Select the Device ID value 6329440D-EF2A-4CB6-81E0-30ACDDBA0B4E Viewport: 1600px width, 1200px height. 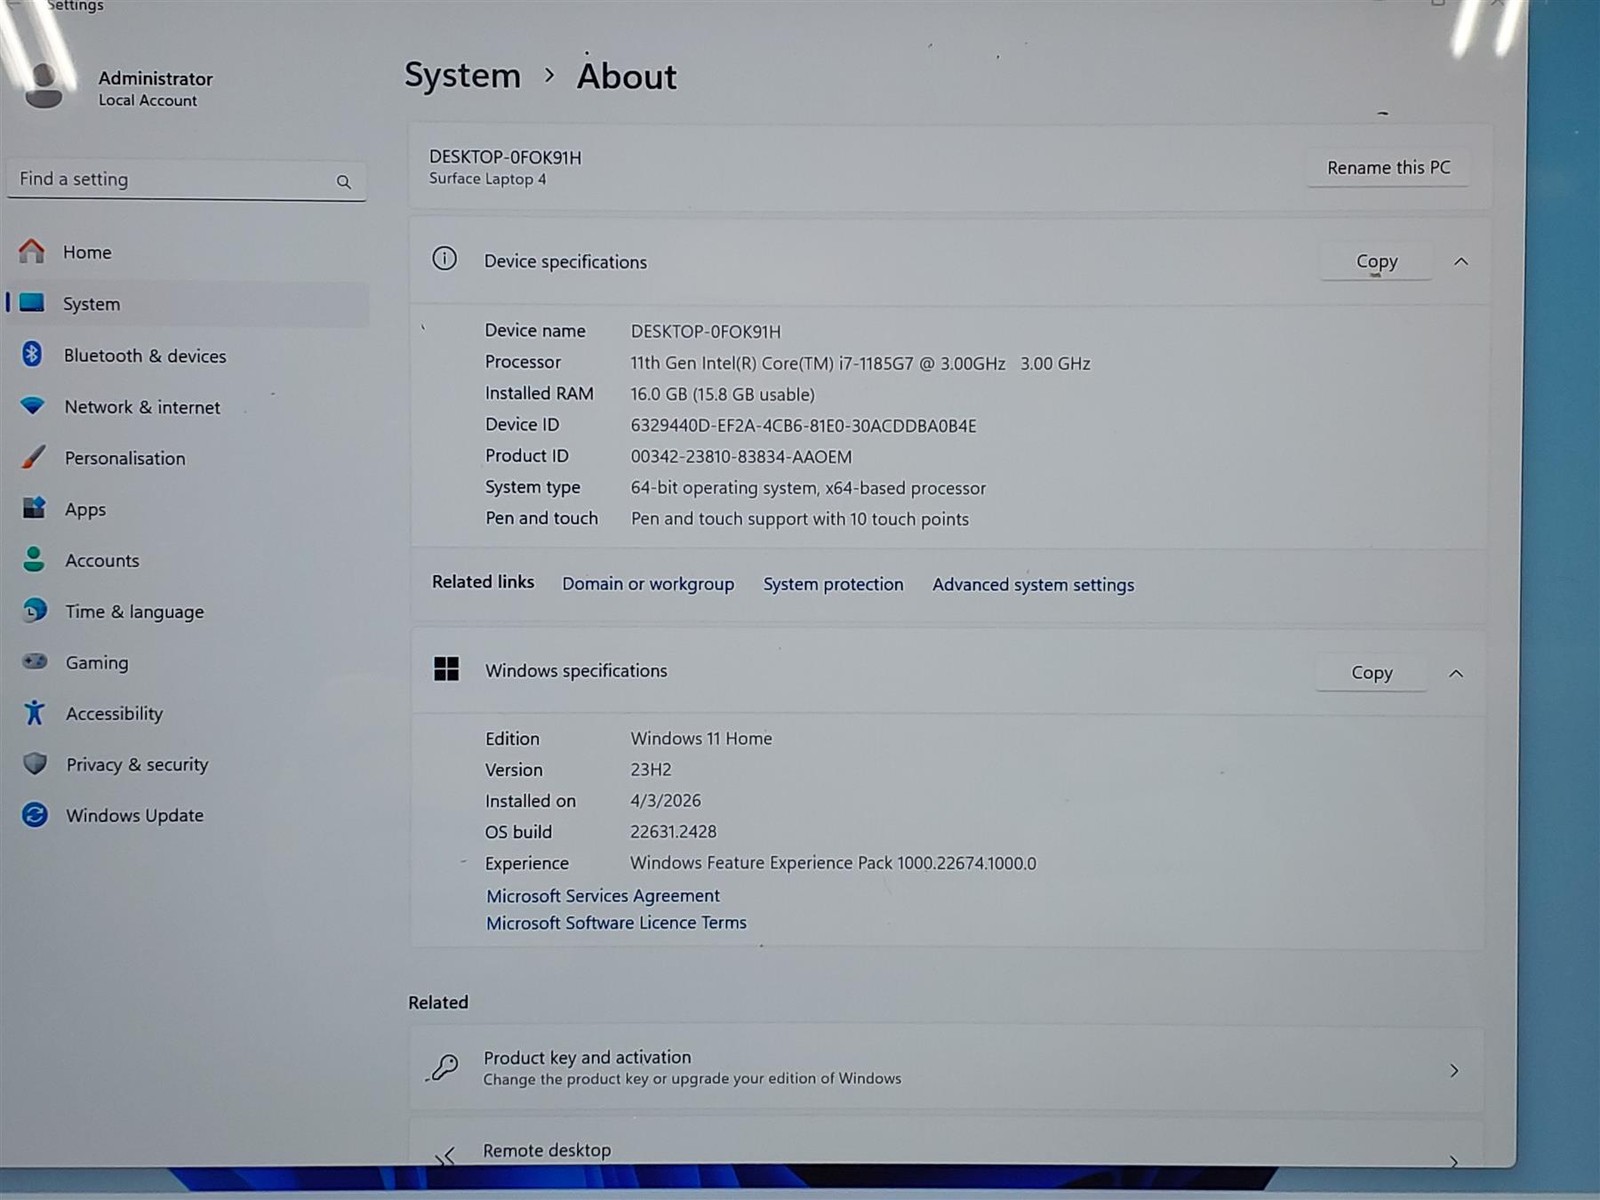point(803,426)
